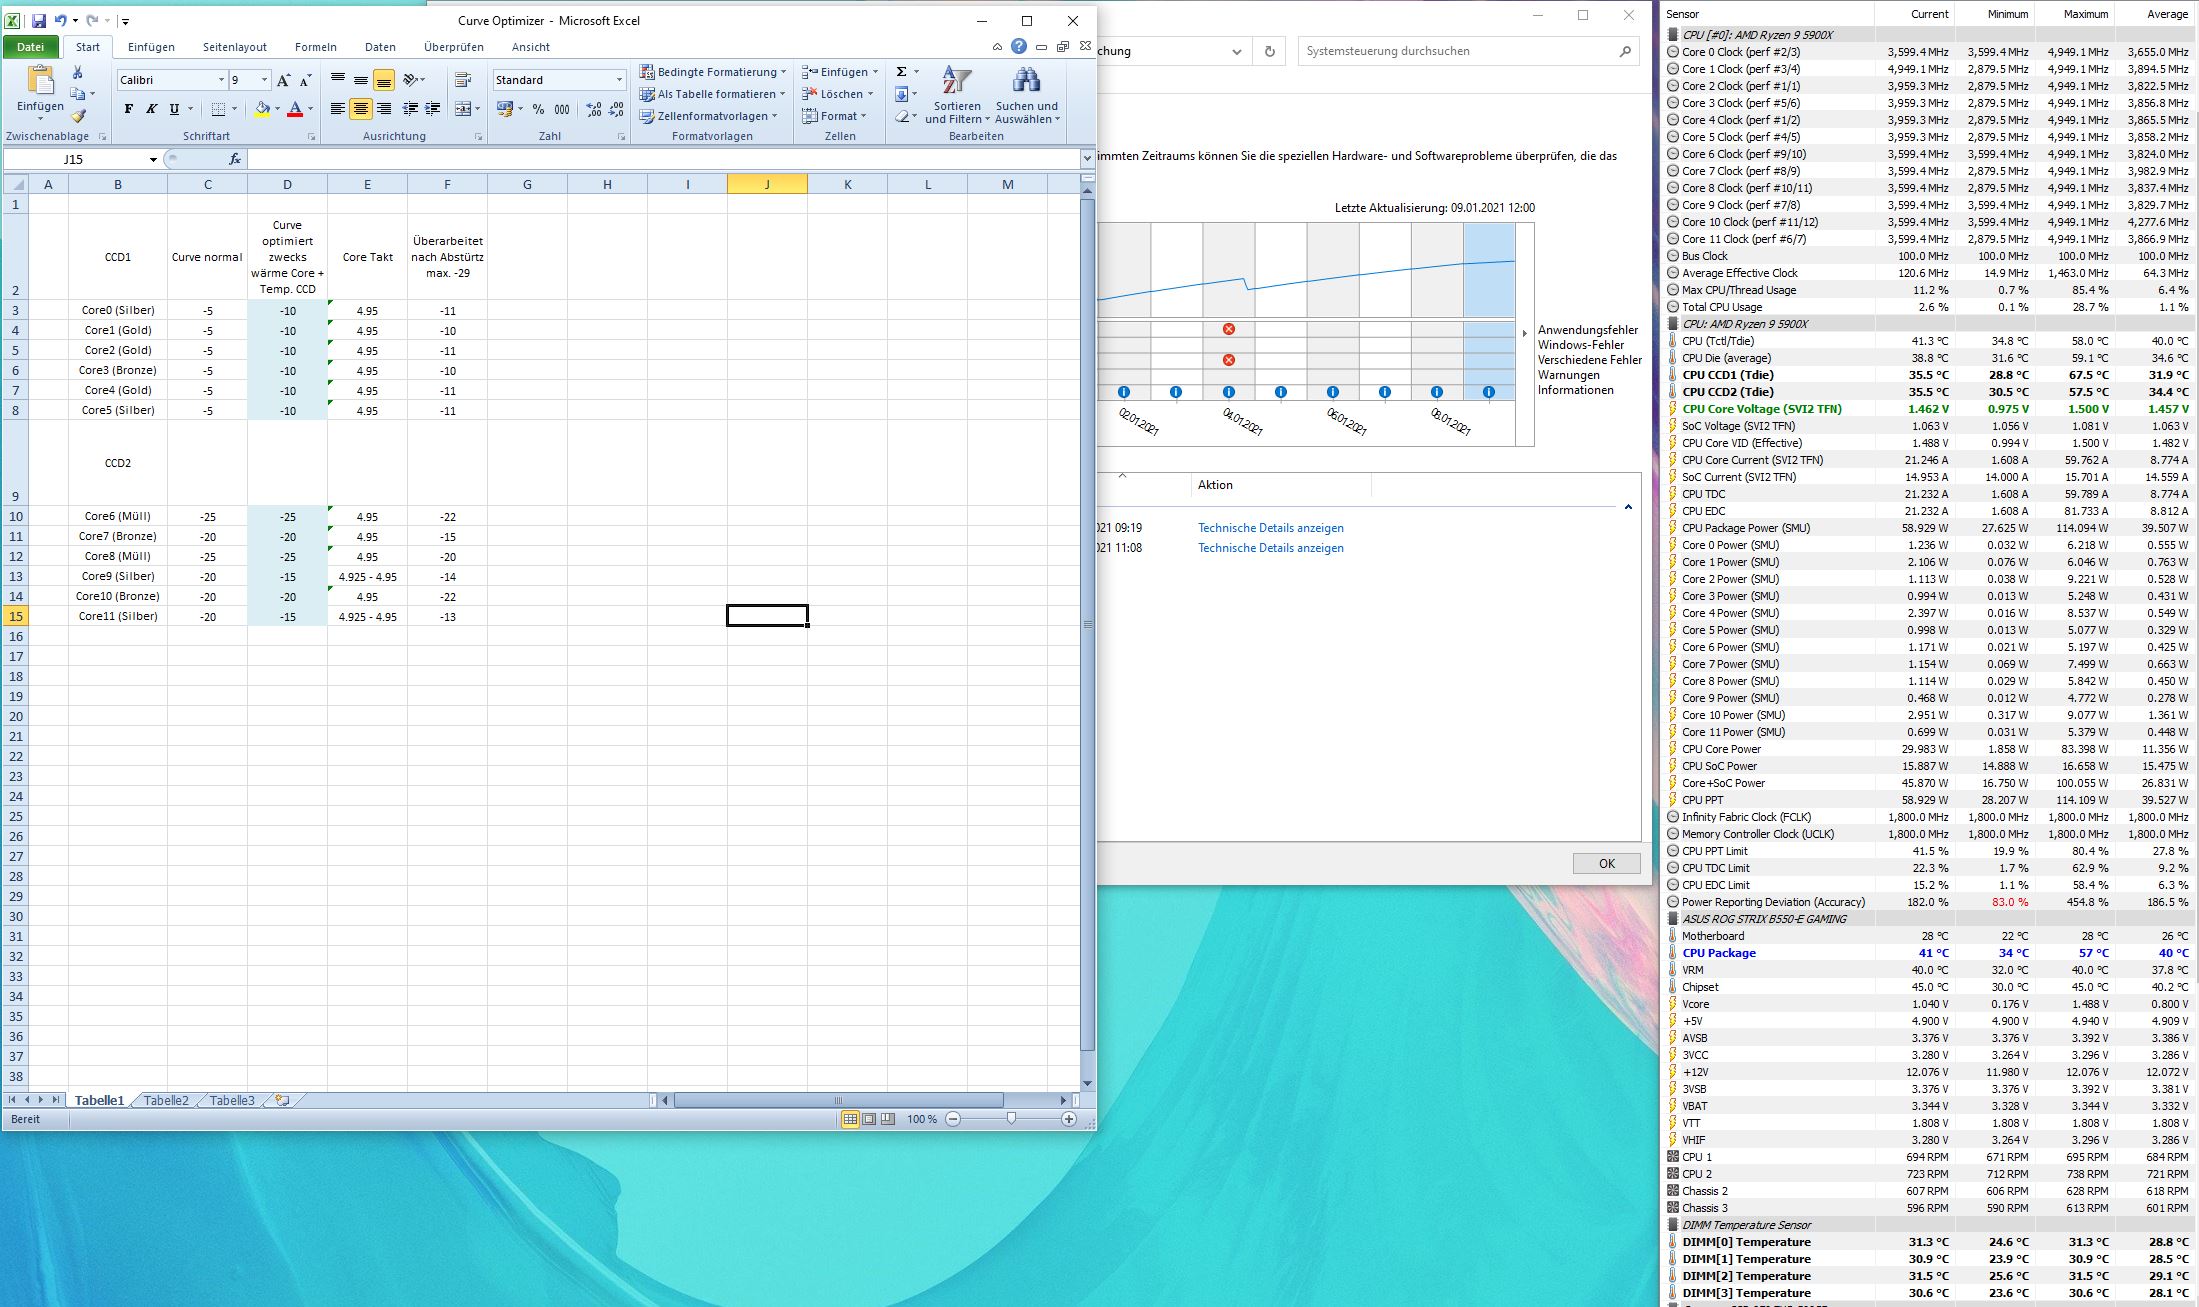Click the save icon in quick access
The height and width of the screenshot is (1307, 2199).
[38, 20]
